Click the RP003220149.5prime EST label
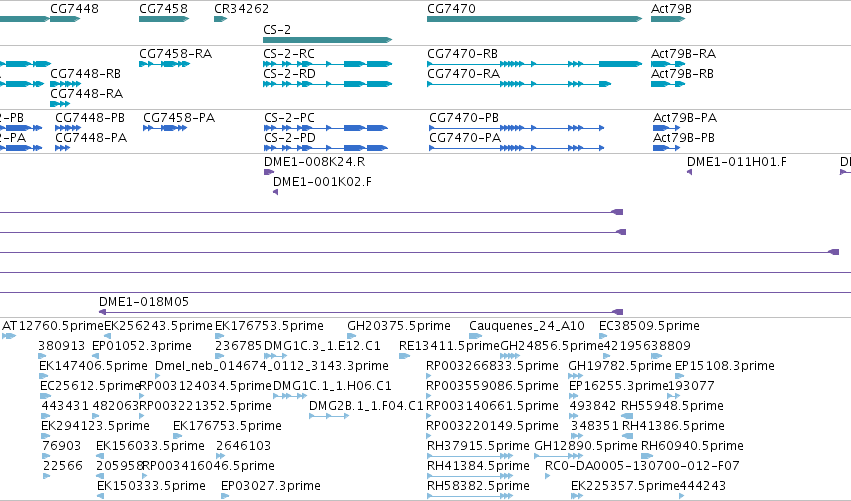The height and width of the screenshot is (501, 851). click(x=492, y=426)
